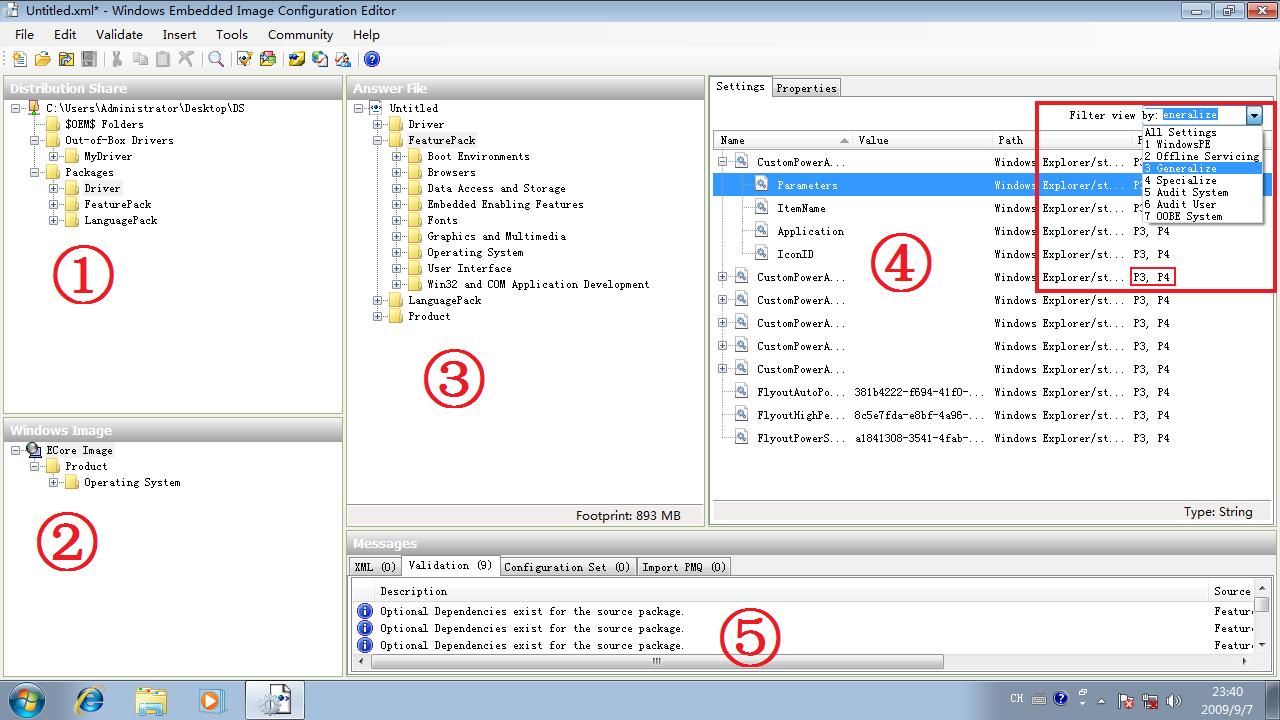Click the Open Answer File folder icon
The width and height of the screenshot is (1280, 720).
pyautogui.click(x=42, y=59)
